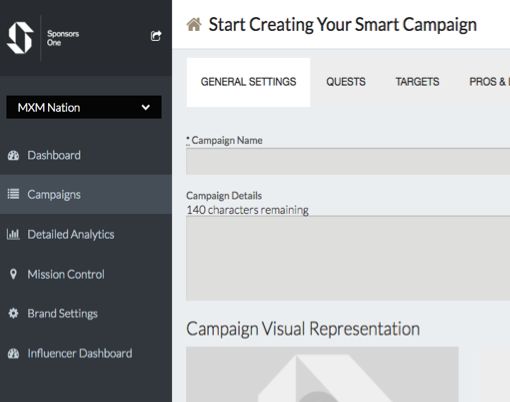
Task: Click inside the Campaign Details text area
Action: pos(348,258)
